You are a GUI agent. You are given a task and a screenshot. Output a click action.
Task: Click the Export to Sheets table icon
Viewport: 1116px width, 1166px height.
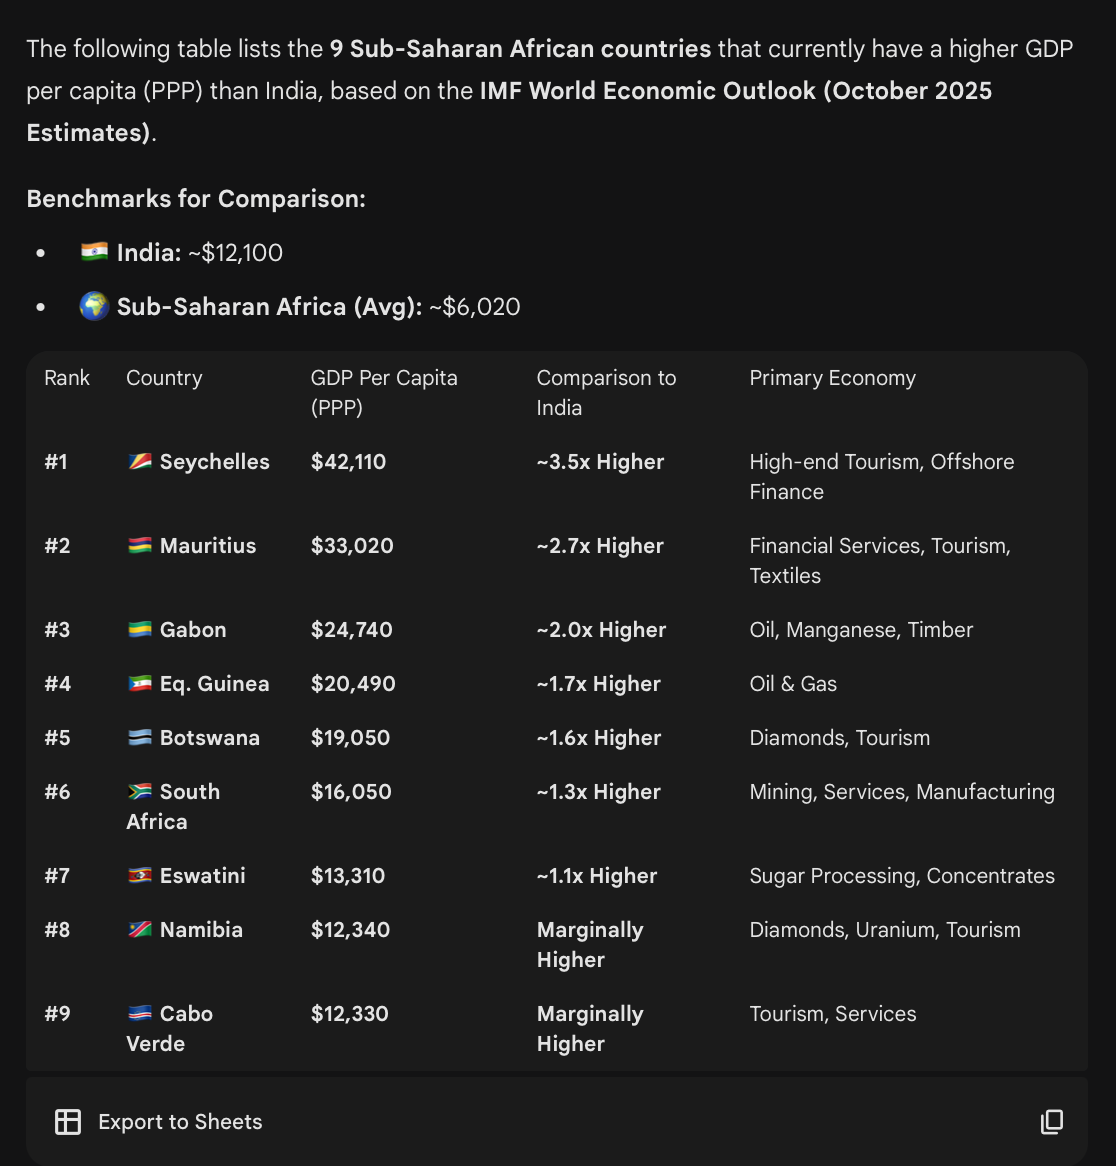68,1122
